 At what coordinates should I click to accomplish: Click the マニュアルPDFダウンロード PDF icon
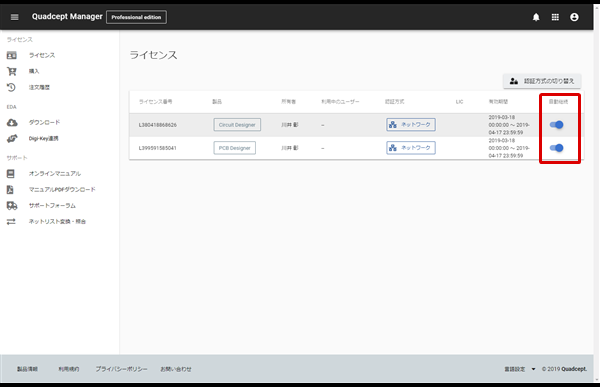(x=10, y=189)
